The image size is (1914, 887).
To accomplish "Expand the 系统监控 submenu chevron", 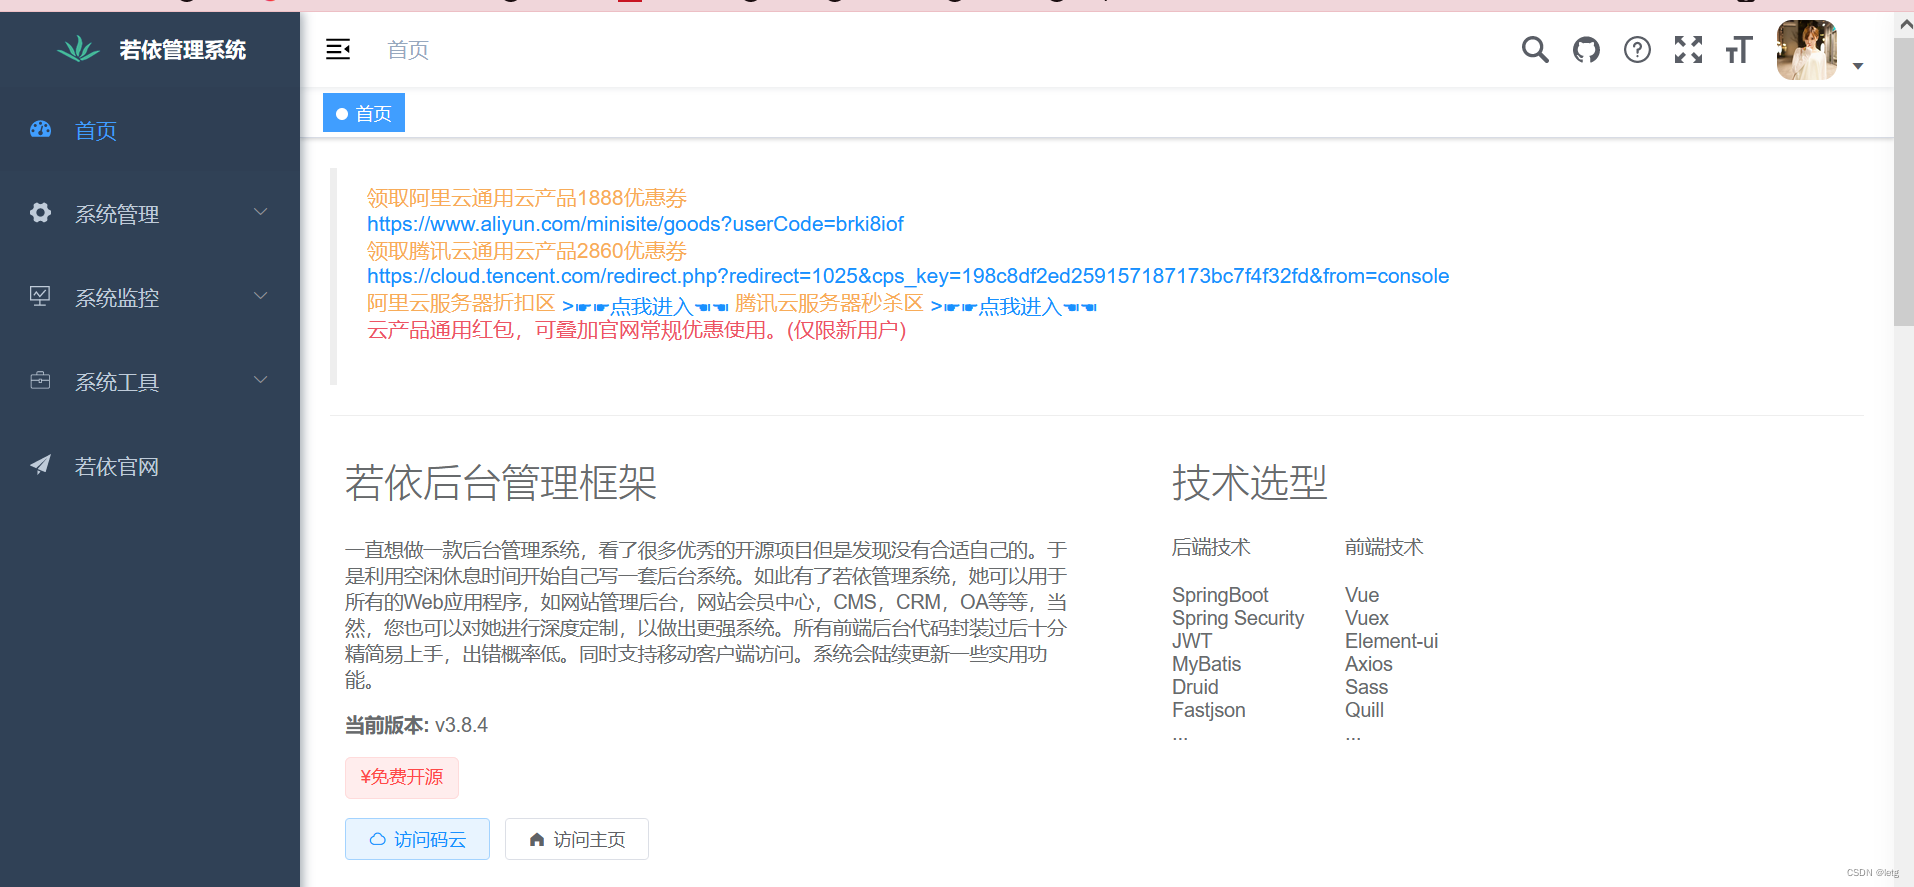I will coord(261,296).
